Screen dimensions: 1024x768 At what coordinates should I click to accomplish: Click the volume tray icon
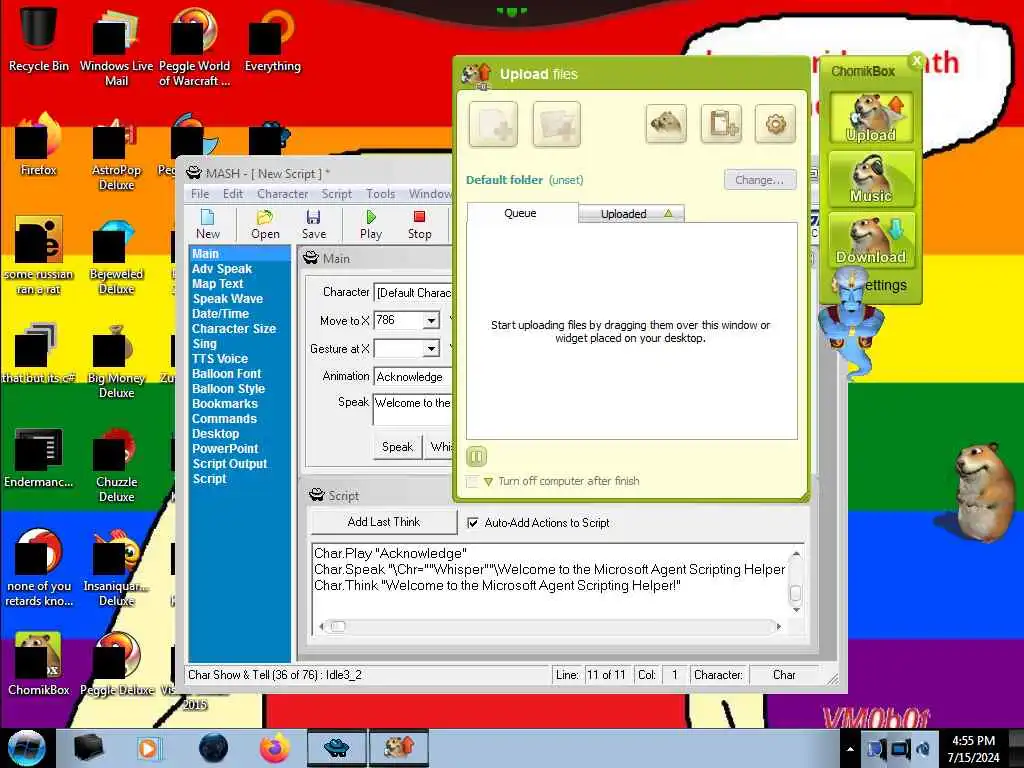(x=923, y=749)
